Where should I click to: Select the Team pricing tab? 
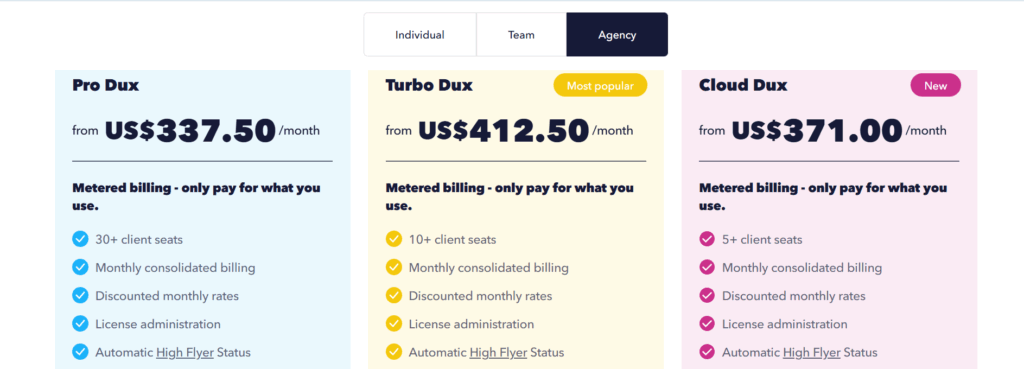pos(521,35)
